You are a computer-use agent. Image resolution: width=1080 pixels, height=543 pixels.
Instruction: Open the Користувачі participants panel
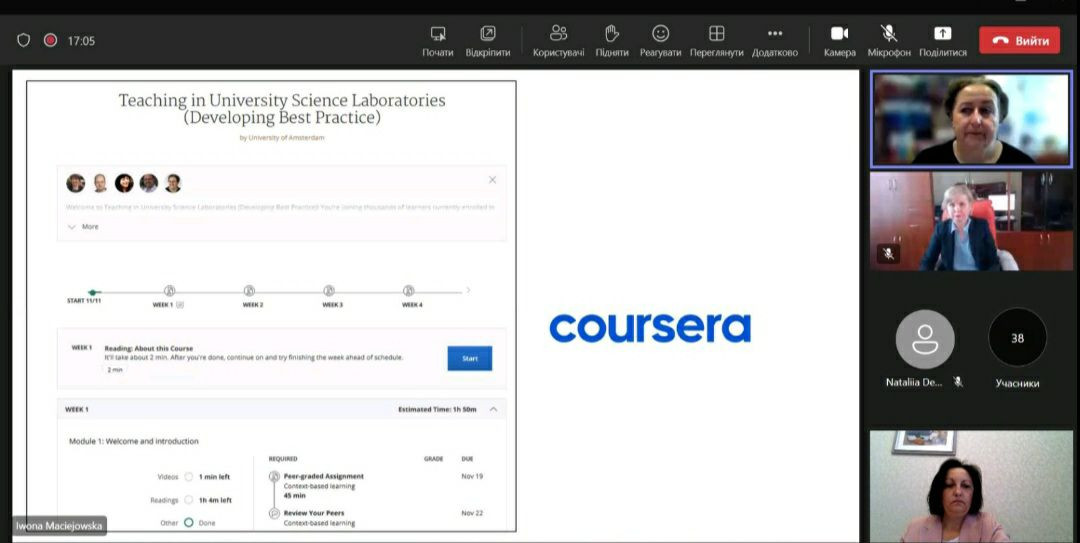coord(559,41)
